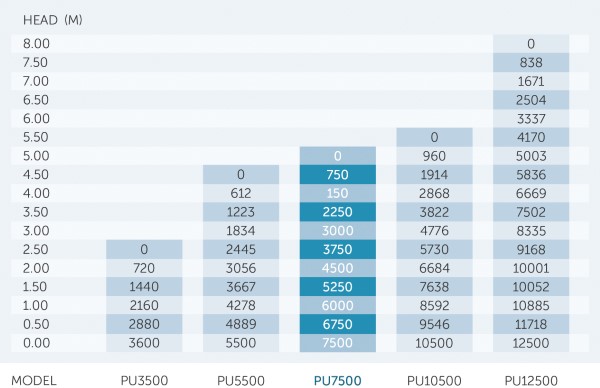Select the 960 cell in PU10500 column

[434, 156]
